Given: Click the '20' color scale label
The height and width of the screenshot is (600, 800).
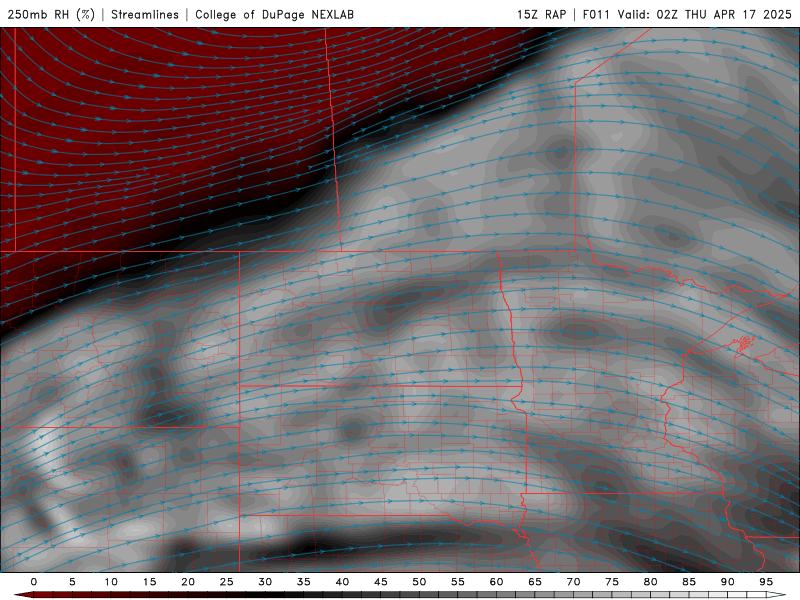Looking at the screenshot, I should click(188, 582).
